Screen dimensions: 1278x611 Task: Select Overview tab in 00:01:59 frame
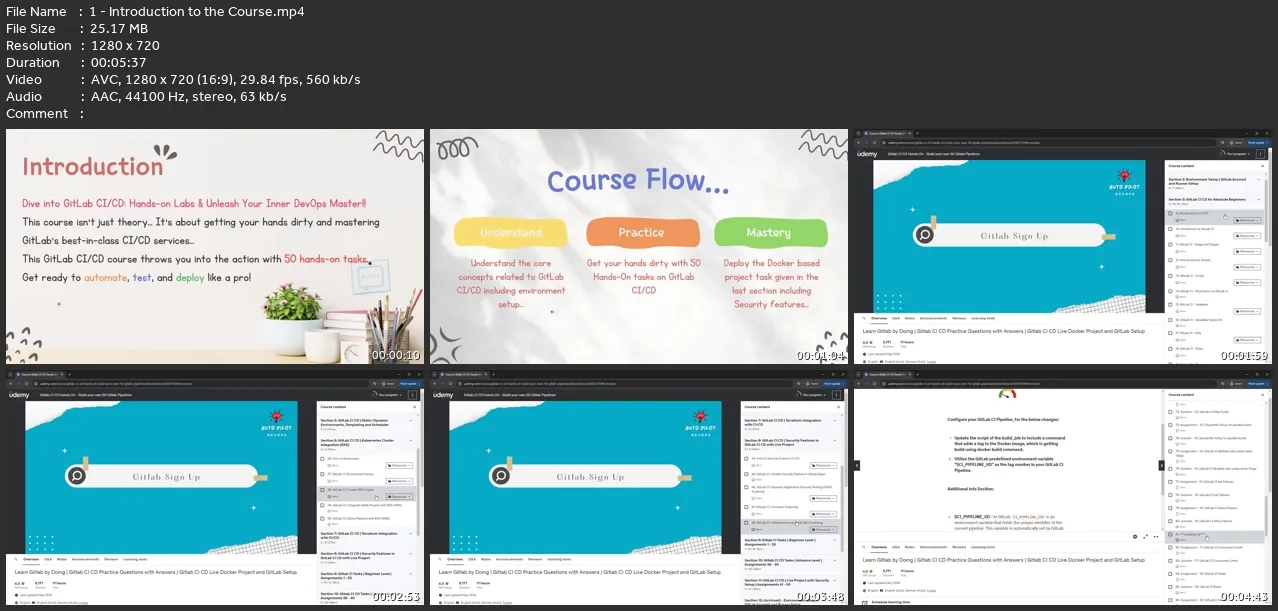pyautogui.click(x=879, y=318)
